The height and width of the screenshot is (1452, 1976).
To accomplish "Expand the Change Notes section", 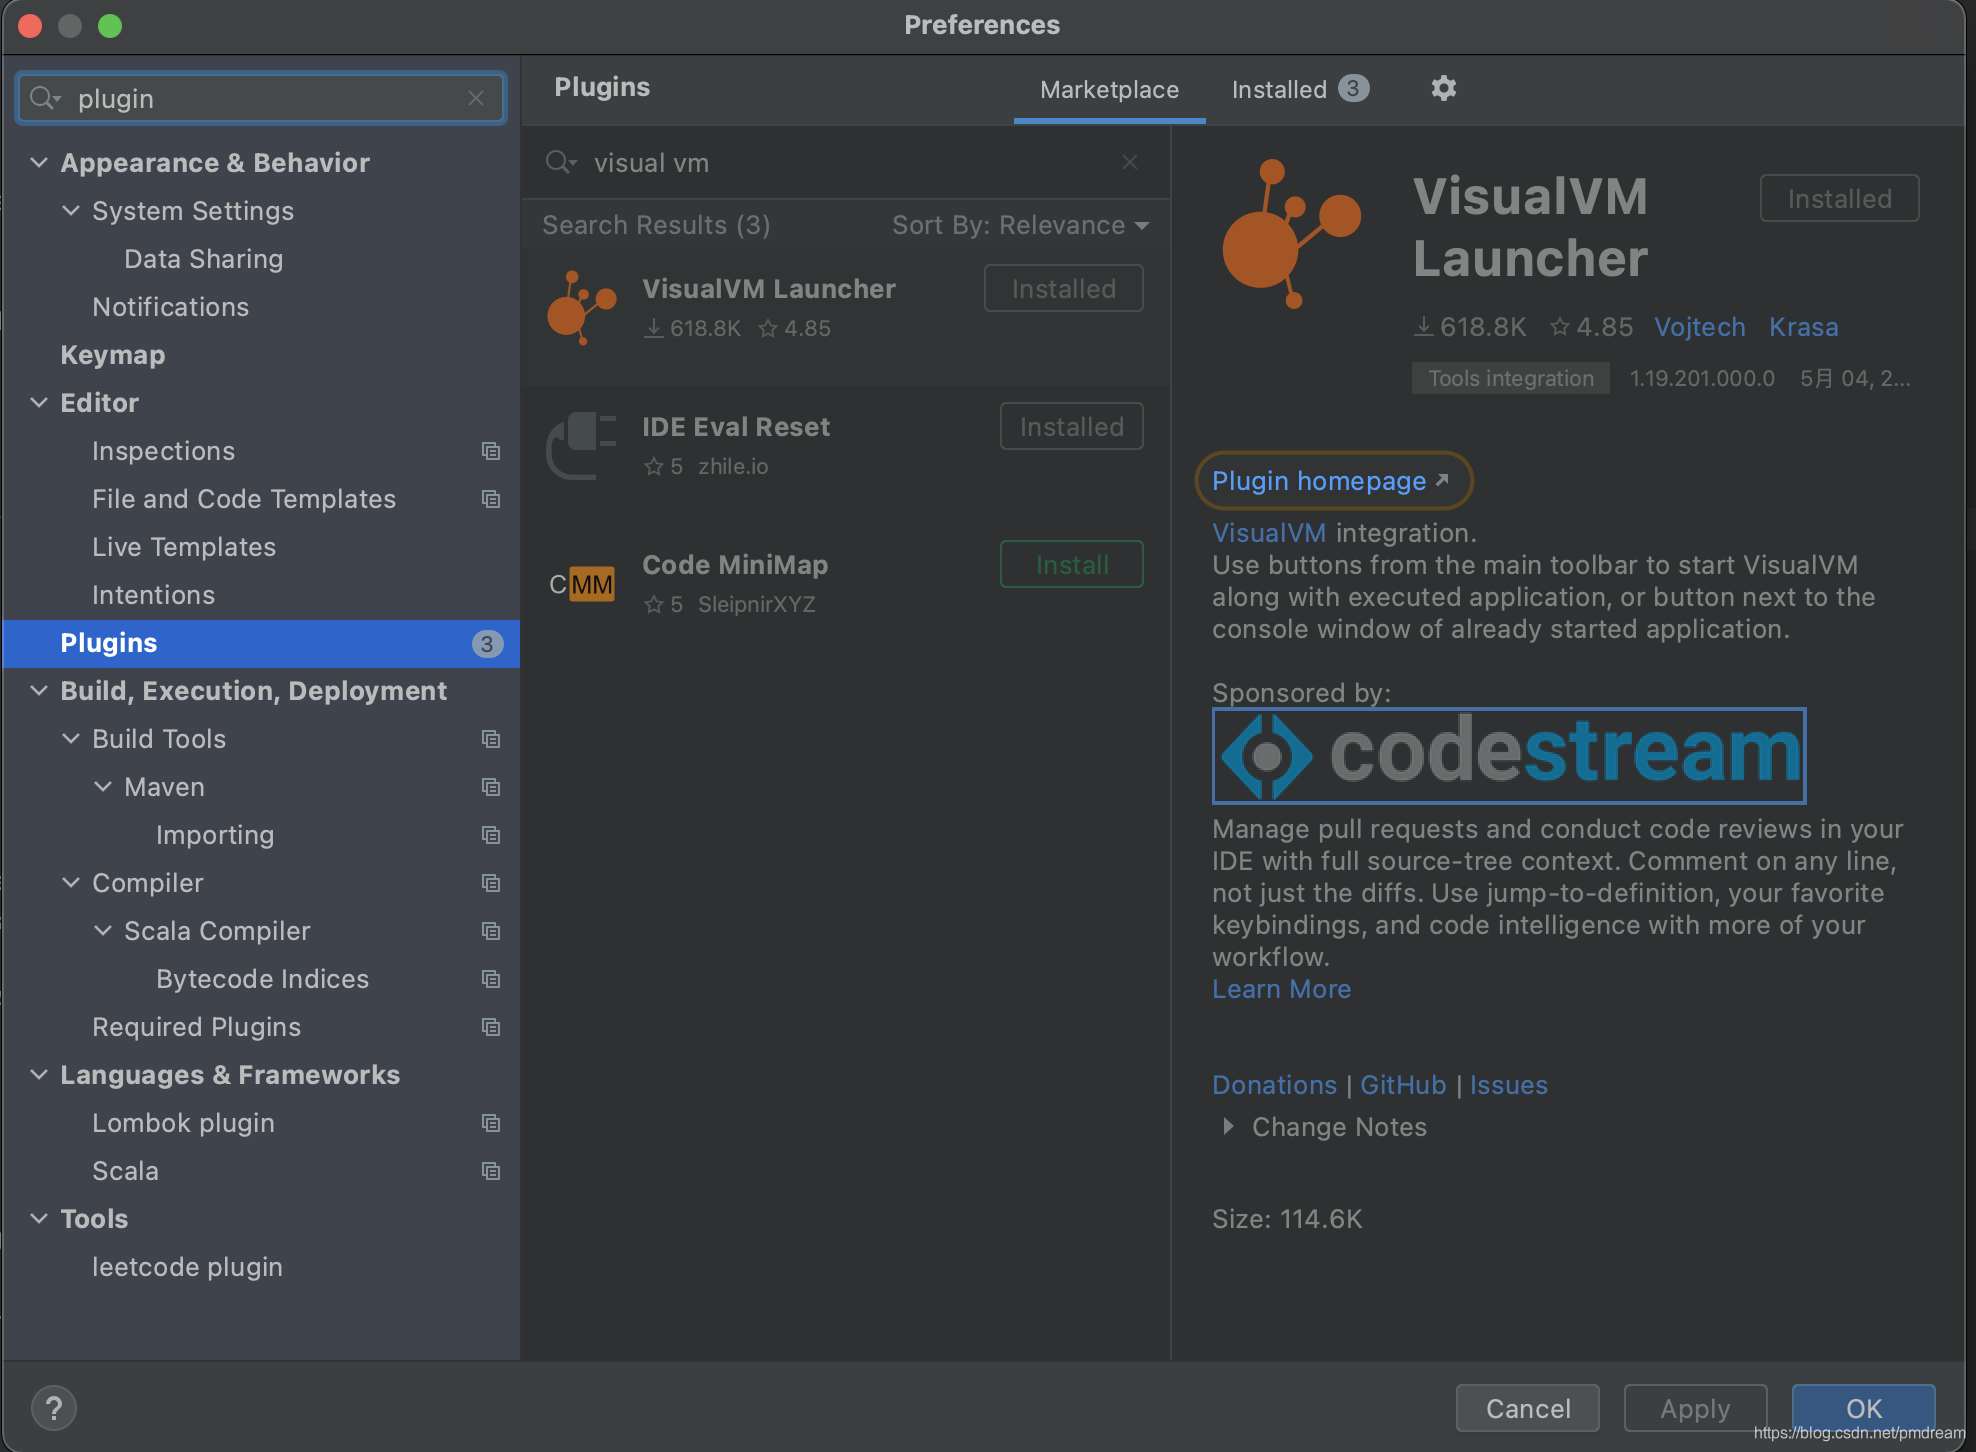I will point(1228,1127).
